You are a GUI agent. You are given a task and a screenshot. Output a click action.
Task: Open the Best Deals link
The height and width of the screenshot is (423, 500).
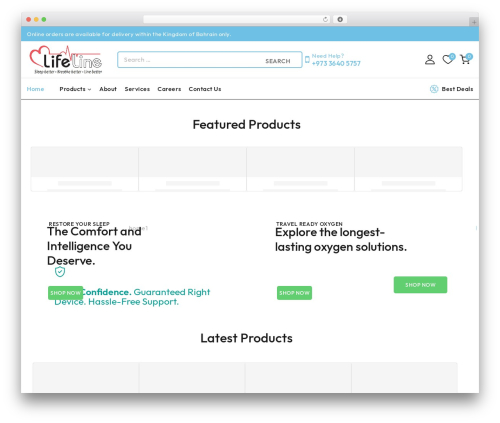pos(457,89)
